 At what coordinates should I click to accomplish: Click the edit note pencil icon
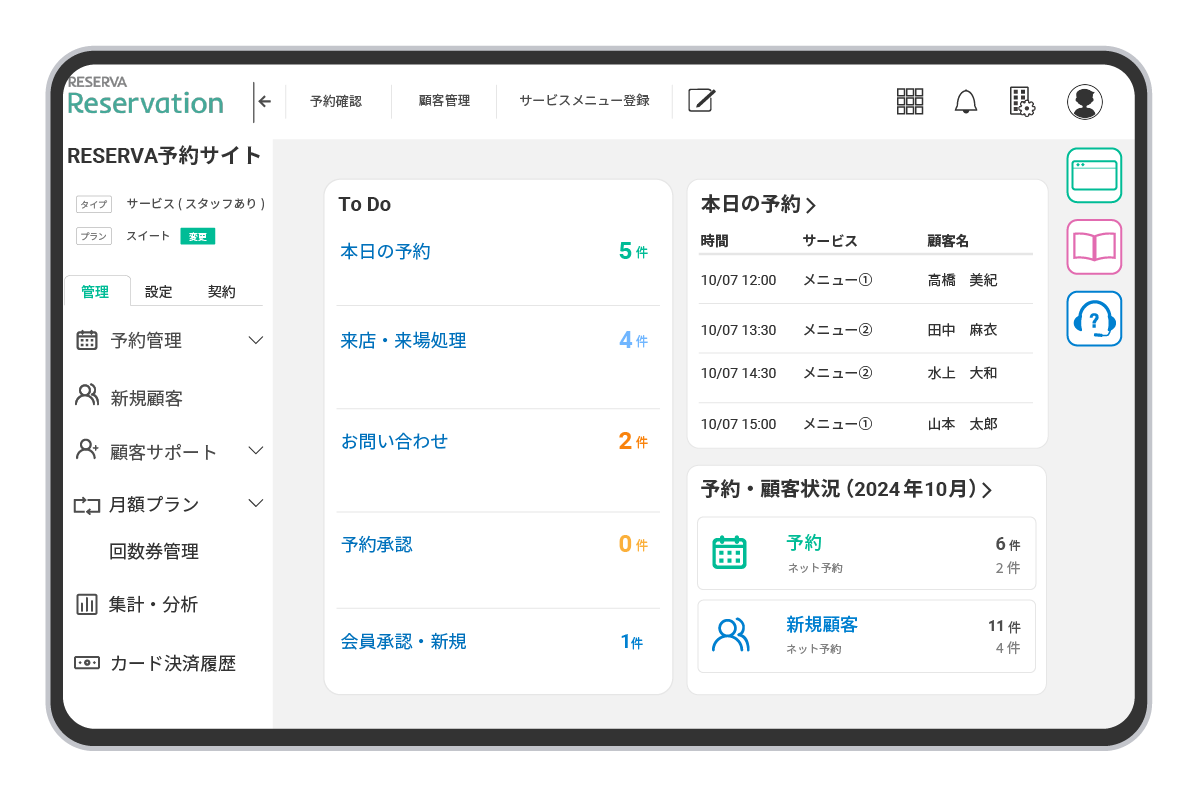[702, 100]
